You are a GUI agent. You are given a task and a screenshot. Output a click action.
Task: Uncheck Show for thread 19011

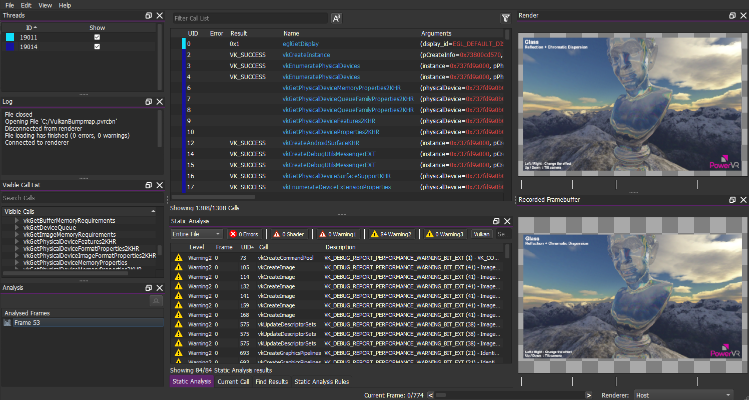(x=97, y=37)
